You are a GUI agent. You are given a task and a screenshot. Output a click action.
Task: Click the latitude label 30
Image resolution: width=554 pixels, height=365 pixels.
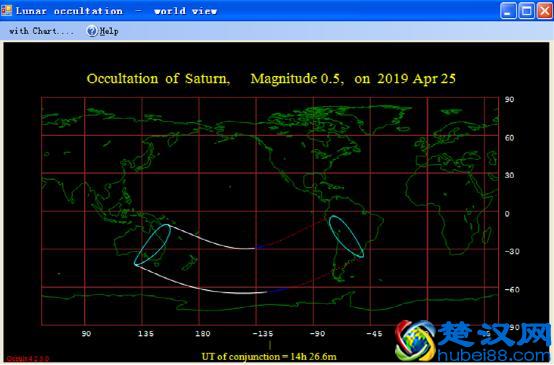tap(509, 175)
